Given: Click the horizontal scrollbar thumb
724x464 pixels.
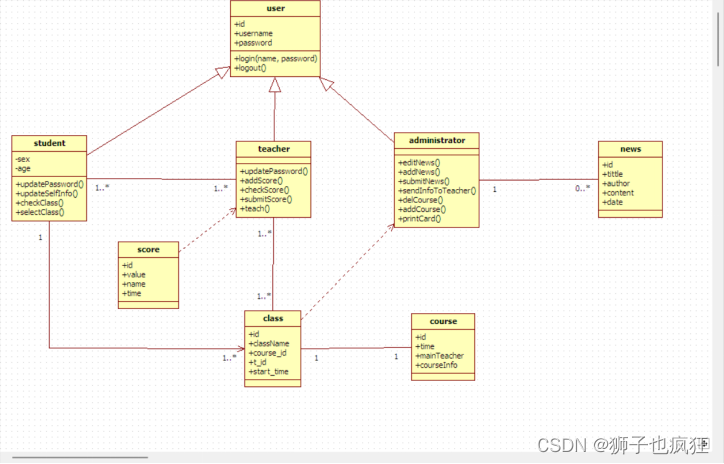Looking at the screenshot, I should click(x=79, y=457).
